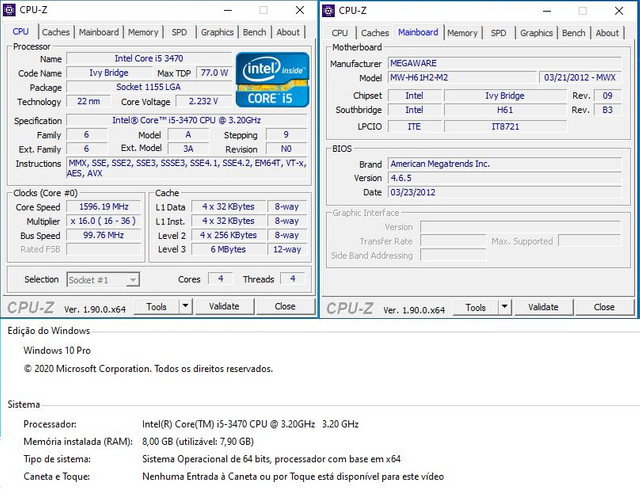Viewport: 640px width, 490px height.
Task: Minimize the left CPU-Z window
Action: pos(229,10)
